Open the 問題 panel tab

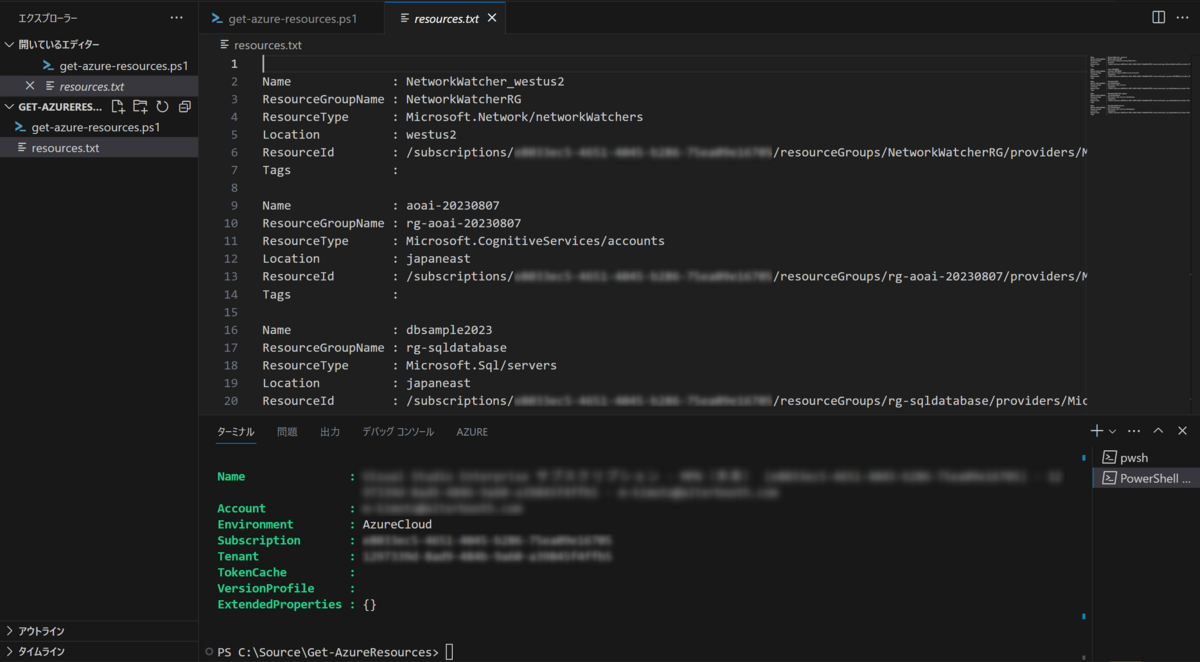(x=287, y=432)
